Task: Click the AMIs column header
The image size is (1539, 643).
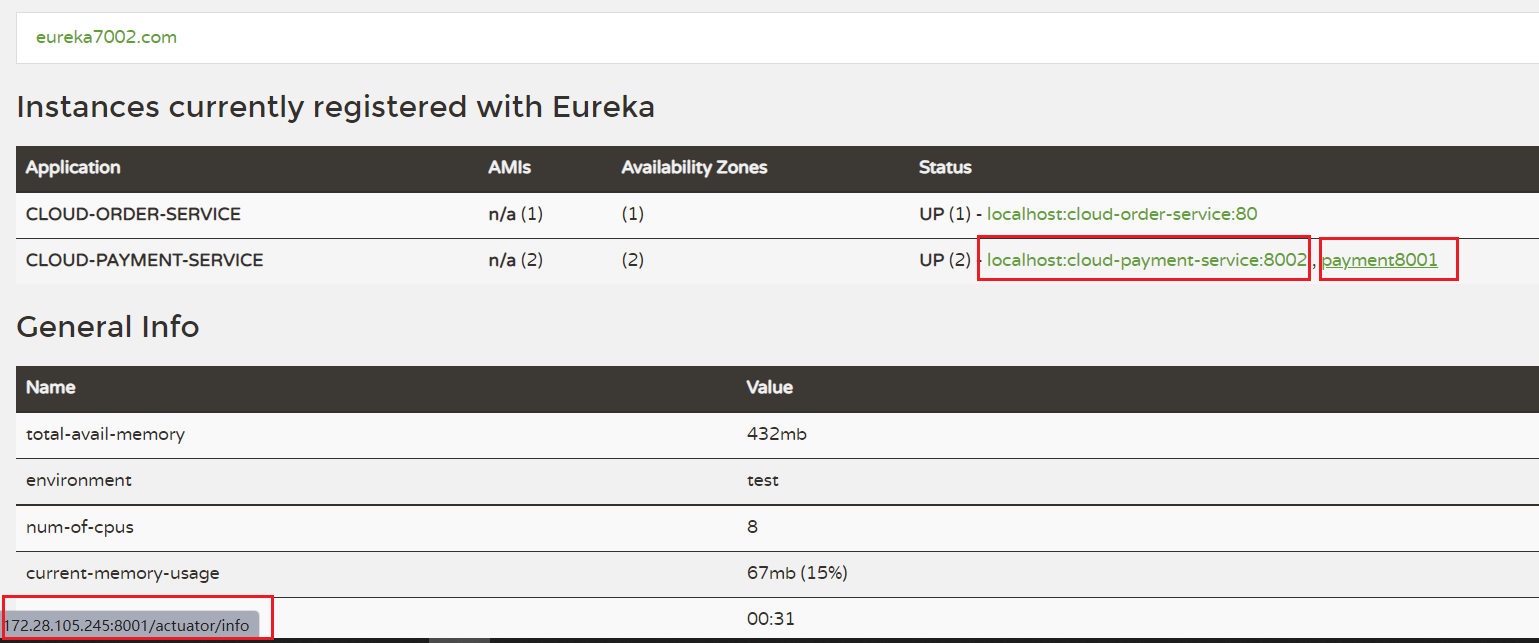Action: [509, 168]
